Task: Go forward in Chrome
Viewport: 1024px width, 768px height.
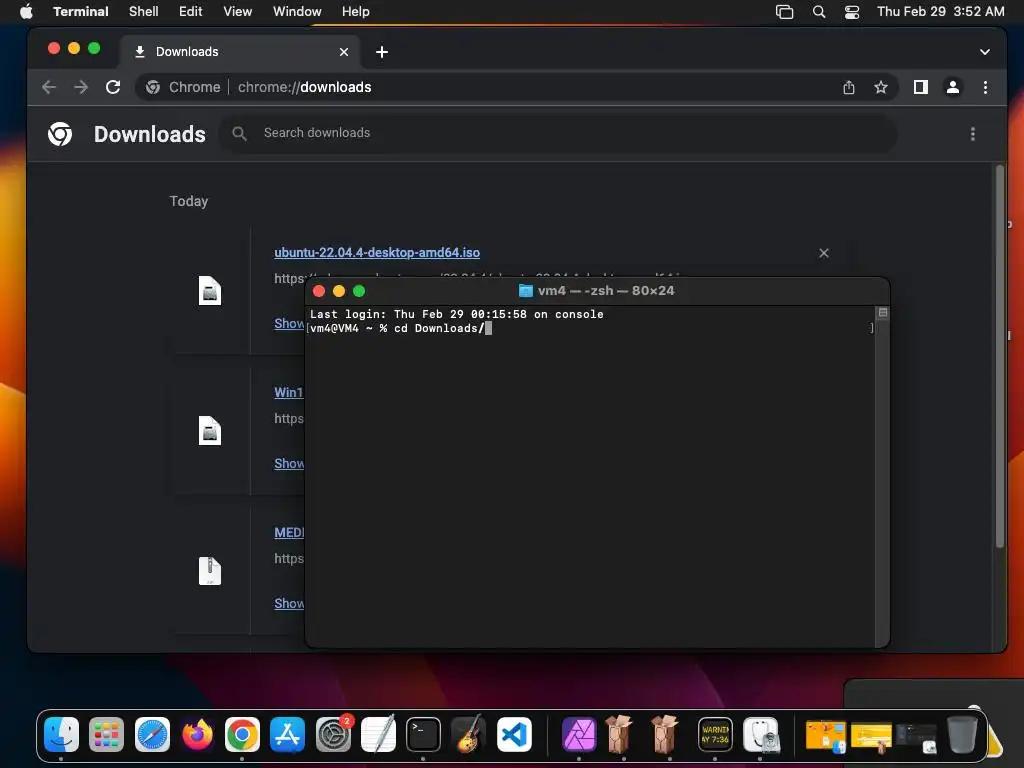Action: click(81, 87)
